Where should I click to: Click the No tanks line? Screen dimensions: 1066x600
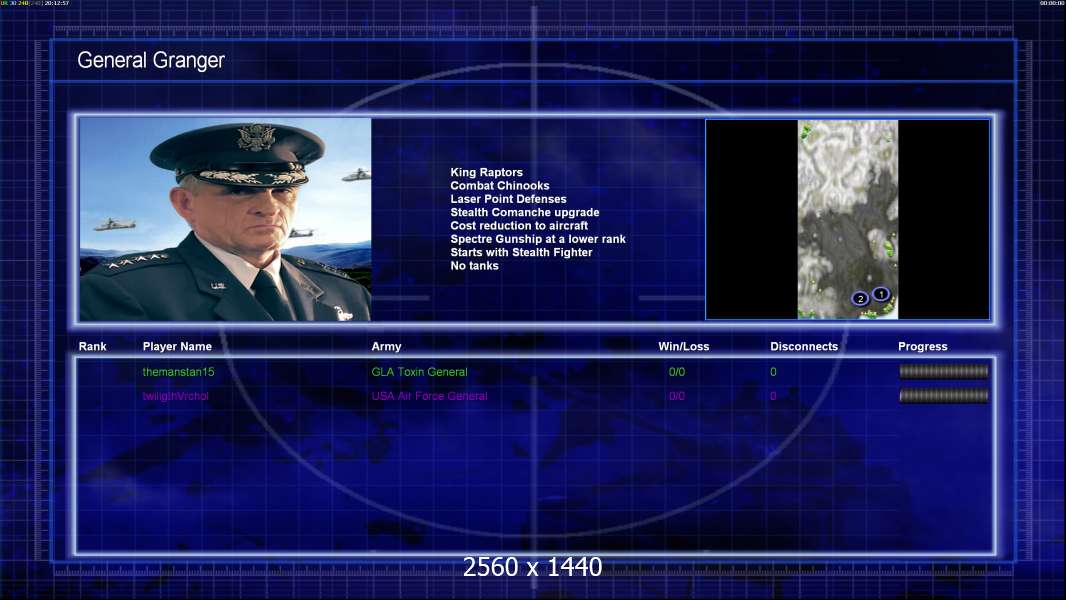[x=474, y=266]
